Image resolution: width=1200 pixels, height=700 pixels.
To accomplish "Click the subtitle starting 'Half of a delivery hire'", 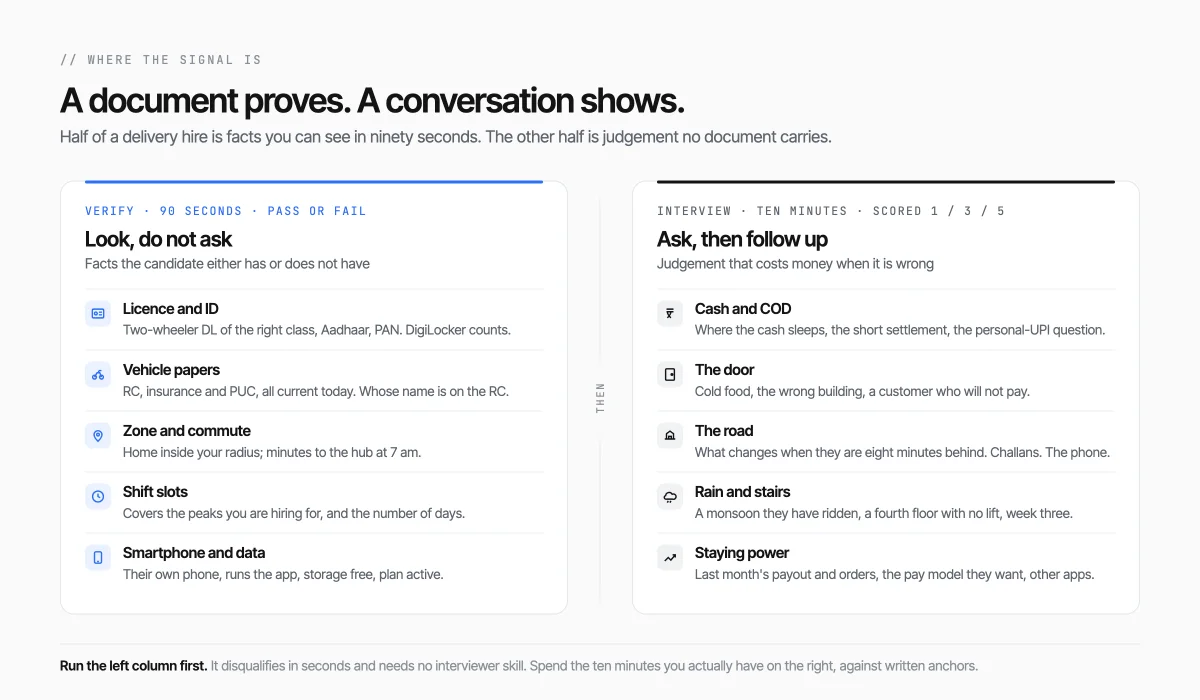I will [446, 137].
